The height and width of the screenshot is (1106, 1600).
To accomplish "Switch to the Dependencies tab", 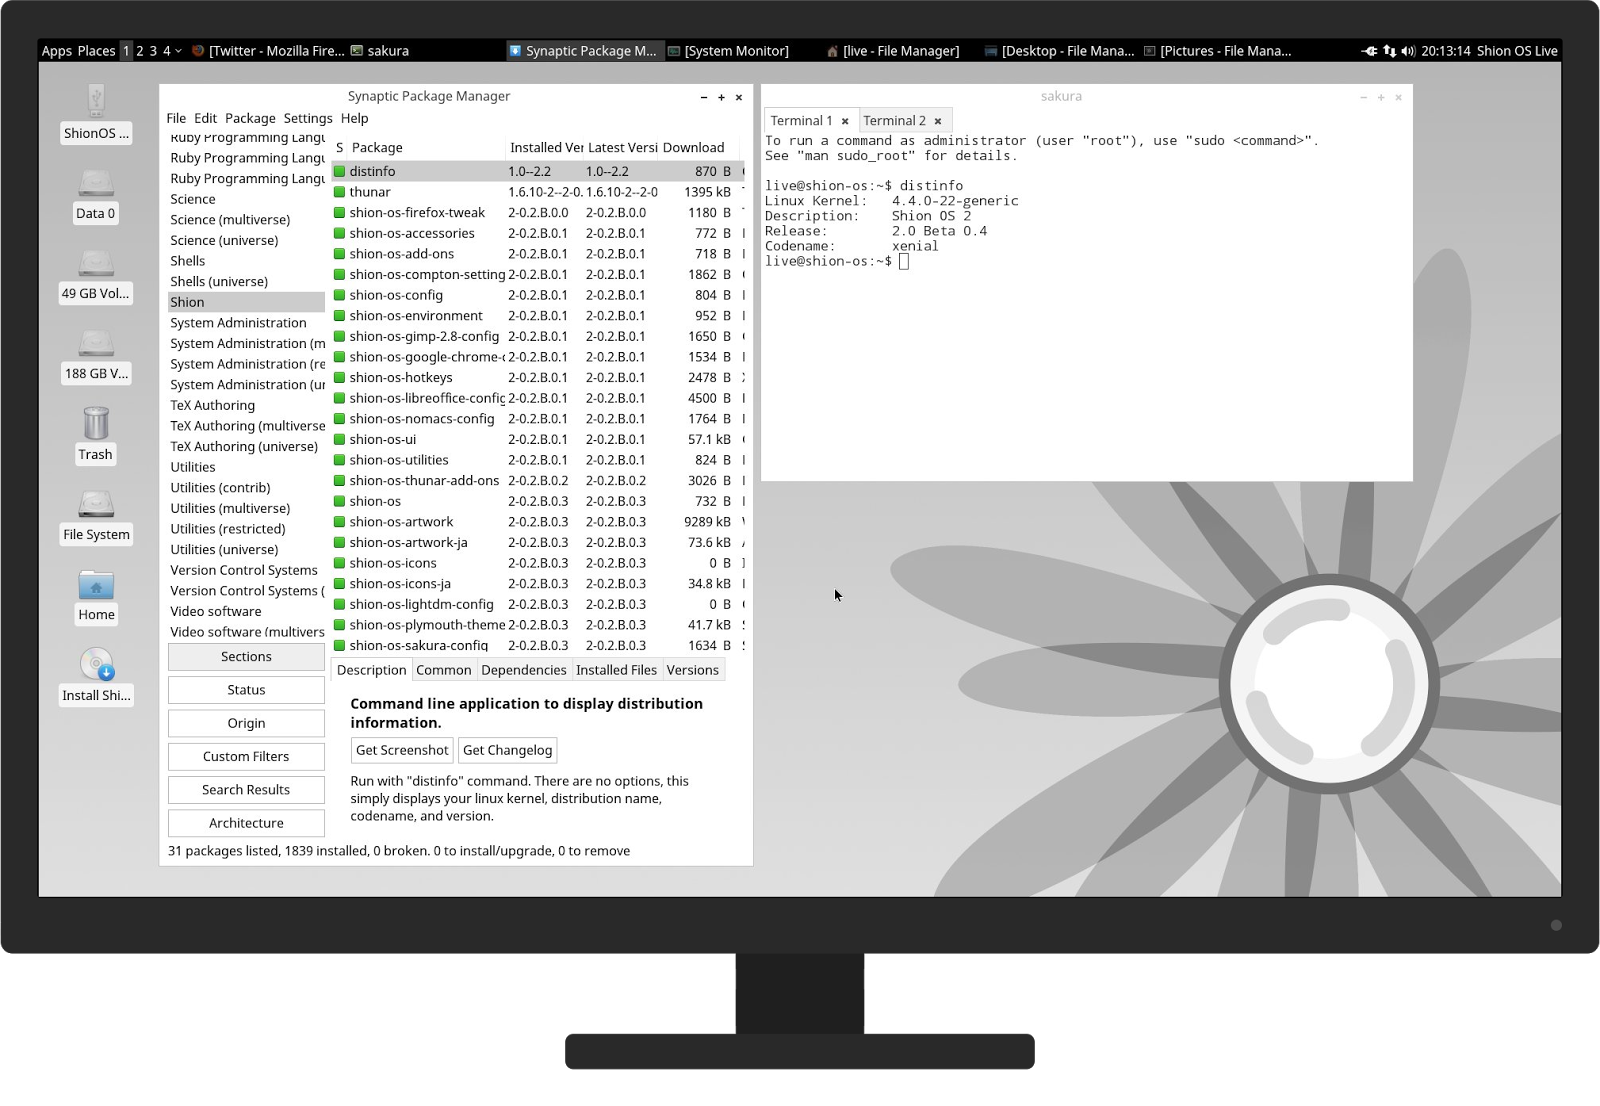I will pos(524,670).
